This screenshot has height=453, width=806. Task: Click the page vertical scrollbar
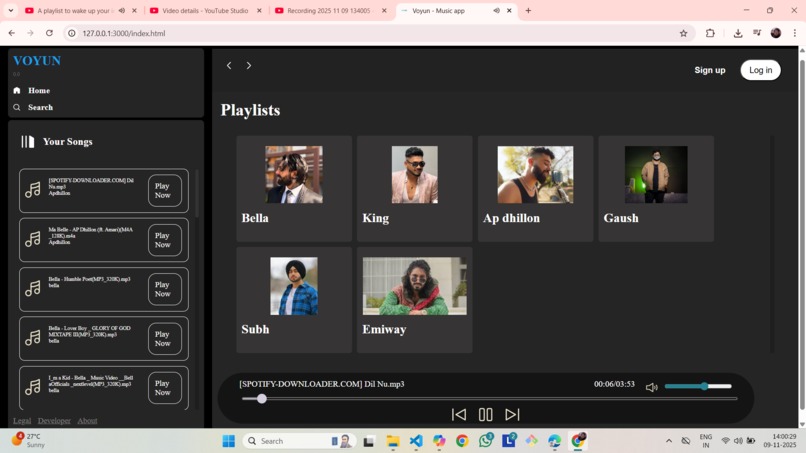802,237
